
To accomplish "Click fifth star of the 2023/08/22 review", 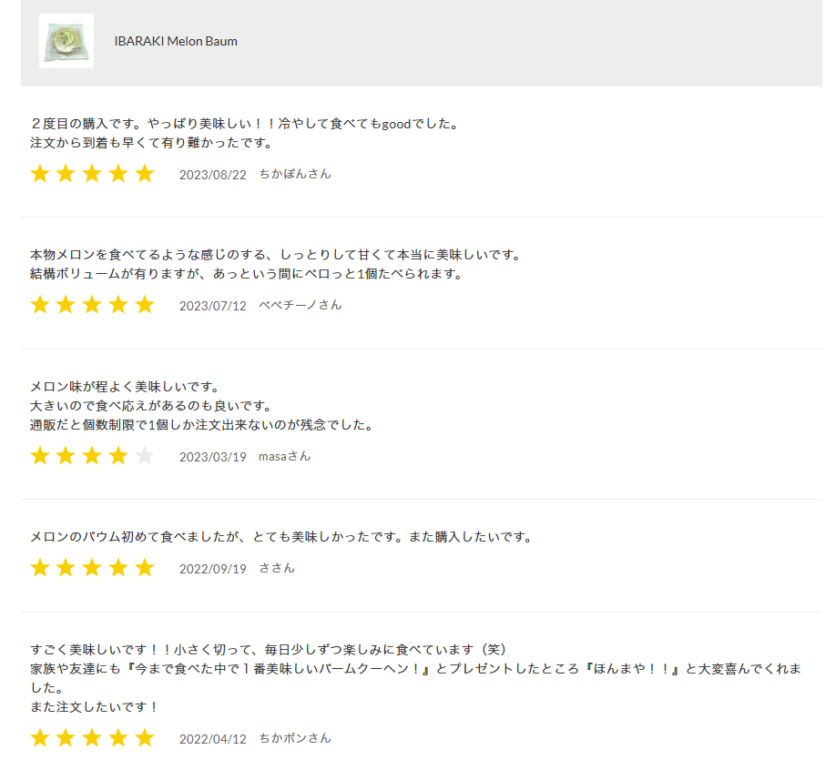I will pos(145,174).
